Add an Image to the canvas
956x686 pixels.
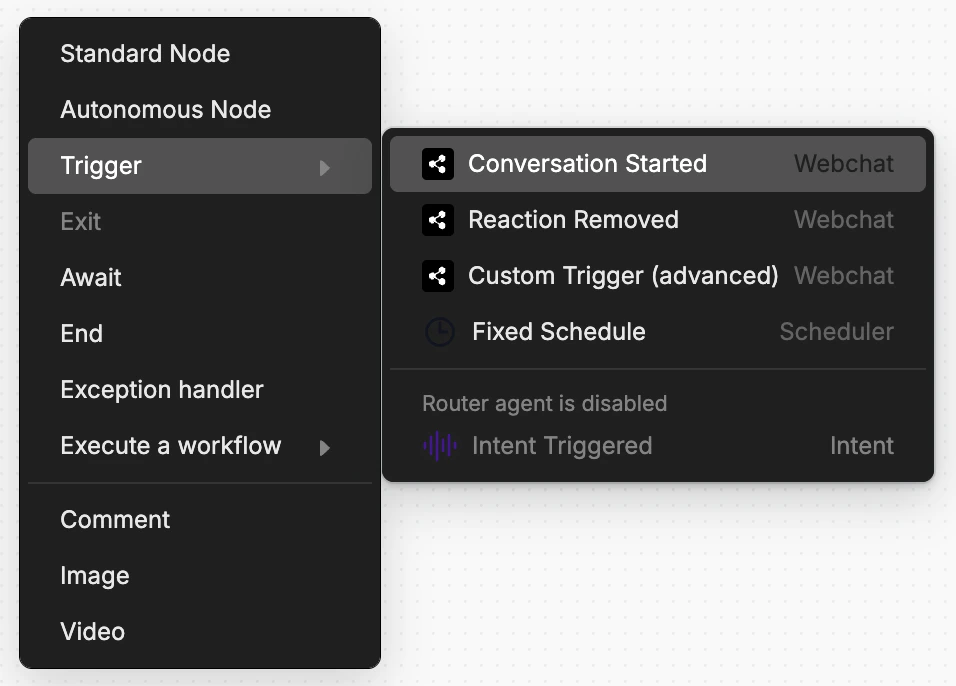(x=200, y=576)
